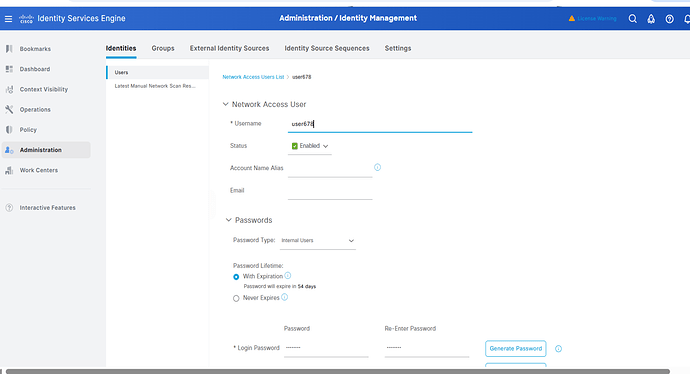Screen dimensions: 690x374
Task: Open the search magnifier icon
Action: 632,19
